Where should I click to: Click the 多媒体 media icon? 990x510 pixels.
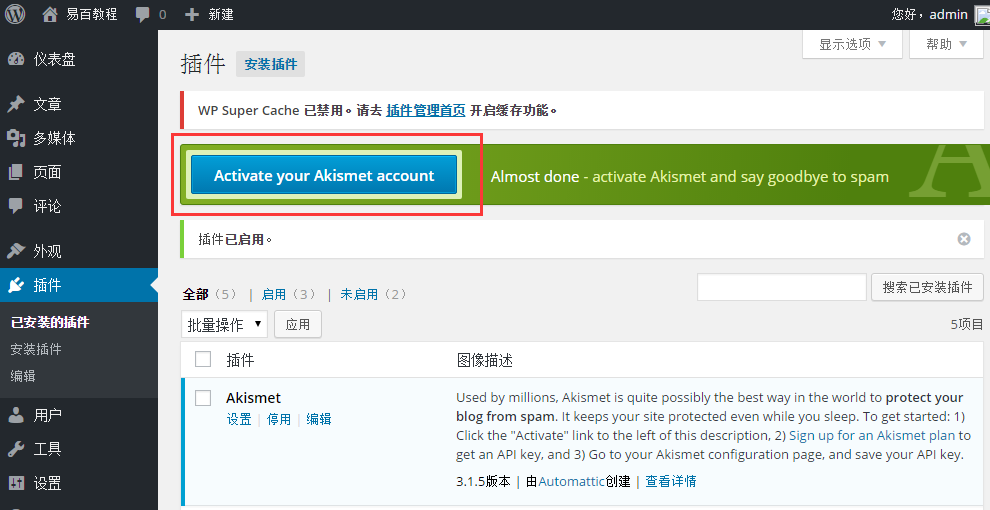16,138
